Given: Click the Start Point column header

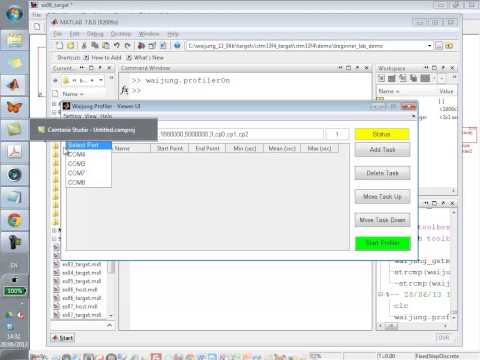Looking at the screenshot, I should coord(170,148).
